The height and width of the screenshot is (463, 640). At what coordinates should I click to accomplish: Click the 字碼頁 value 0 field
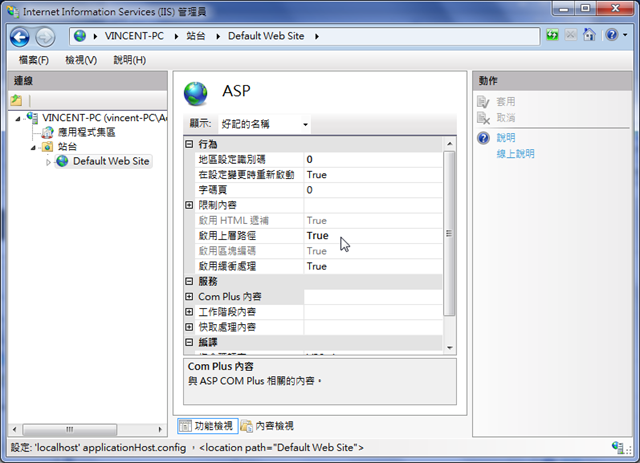[x=373, y=190]
